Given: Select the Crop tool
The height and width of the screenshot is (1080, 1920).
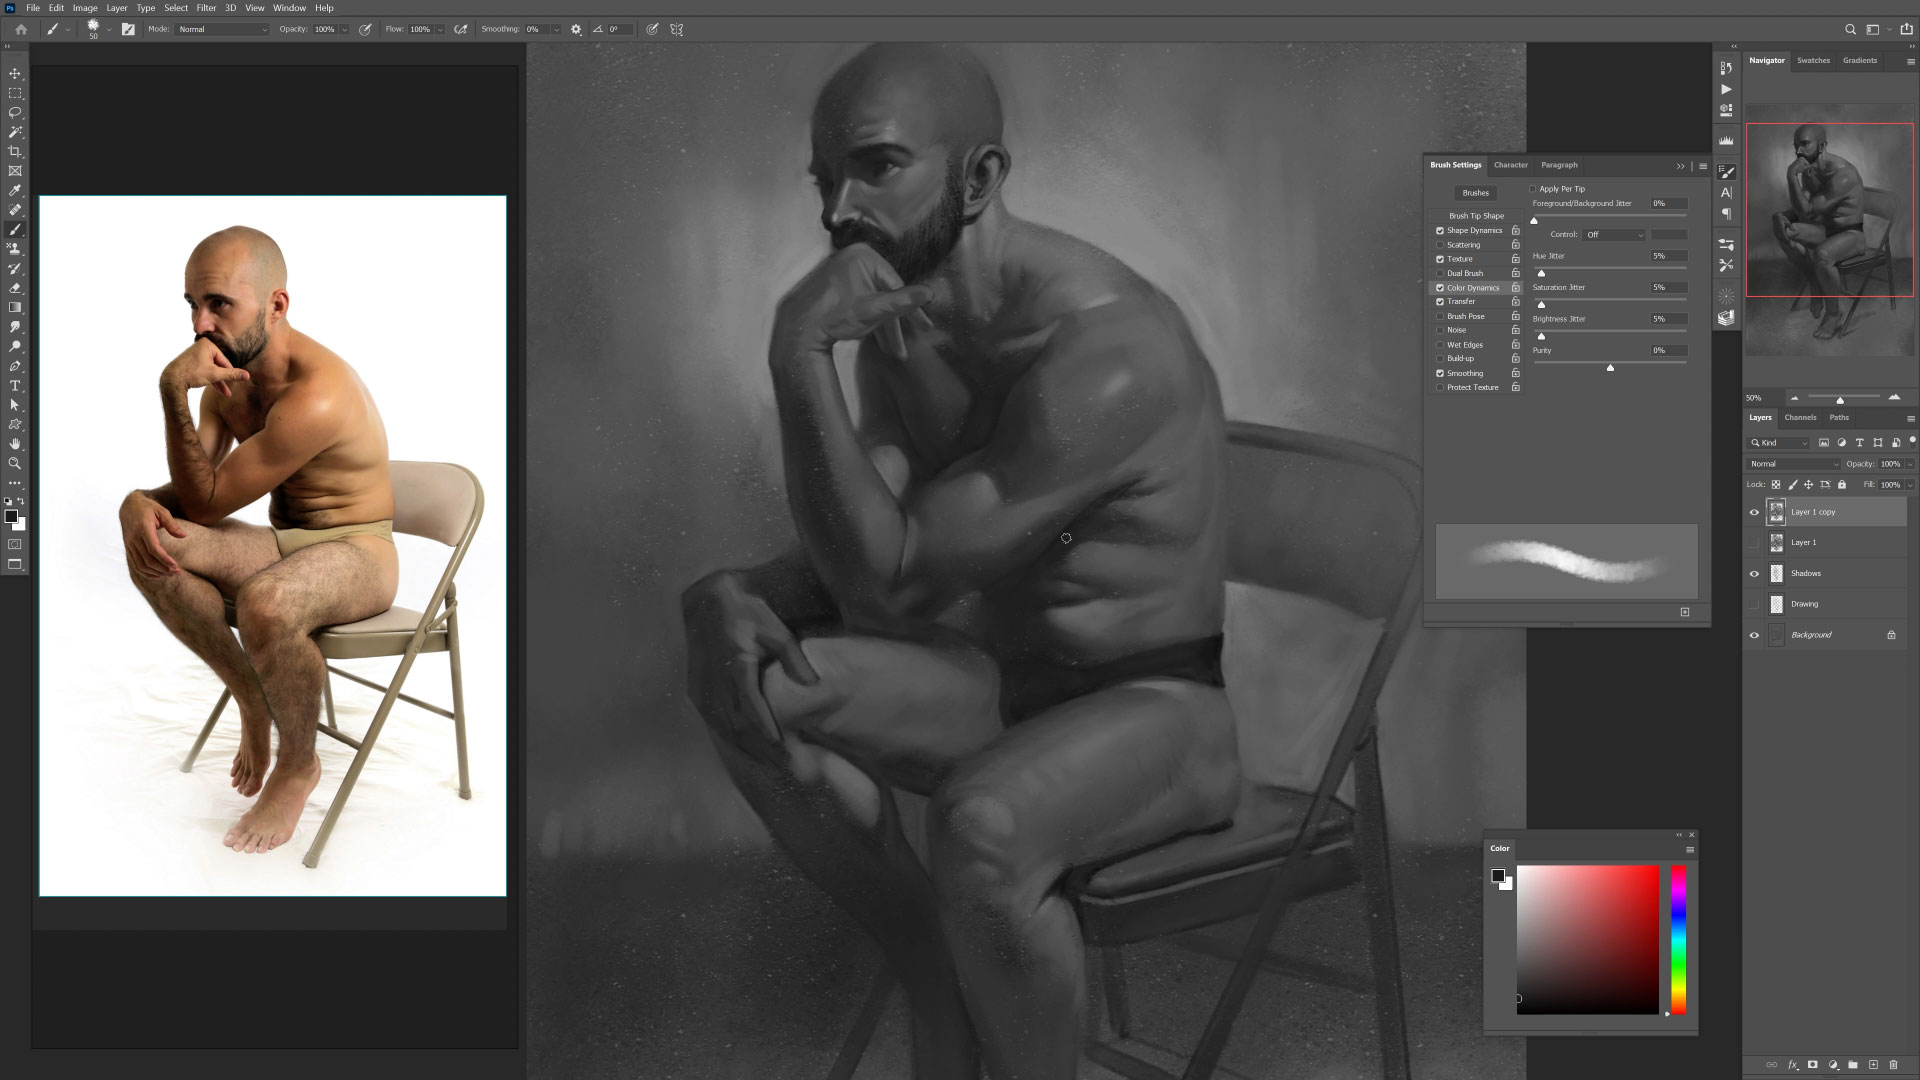Looking at the screenshot, I should 15,152.
